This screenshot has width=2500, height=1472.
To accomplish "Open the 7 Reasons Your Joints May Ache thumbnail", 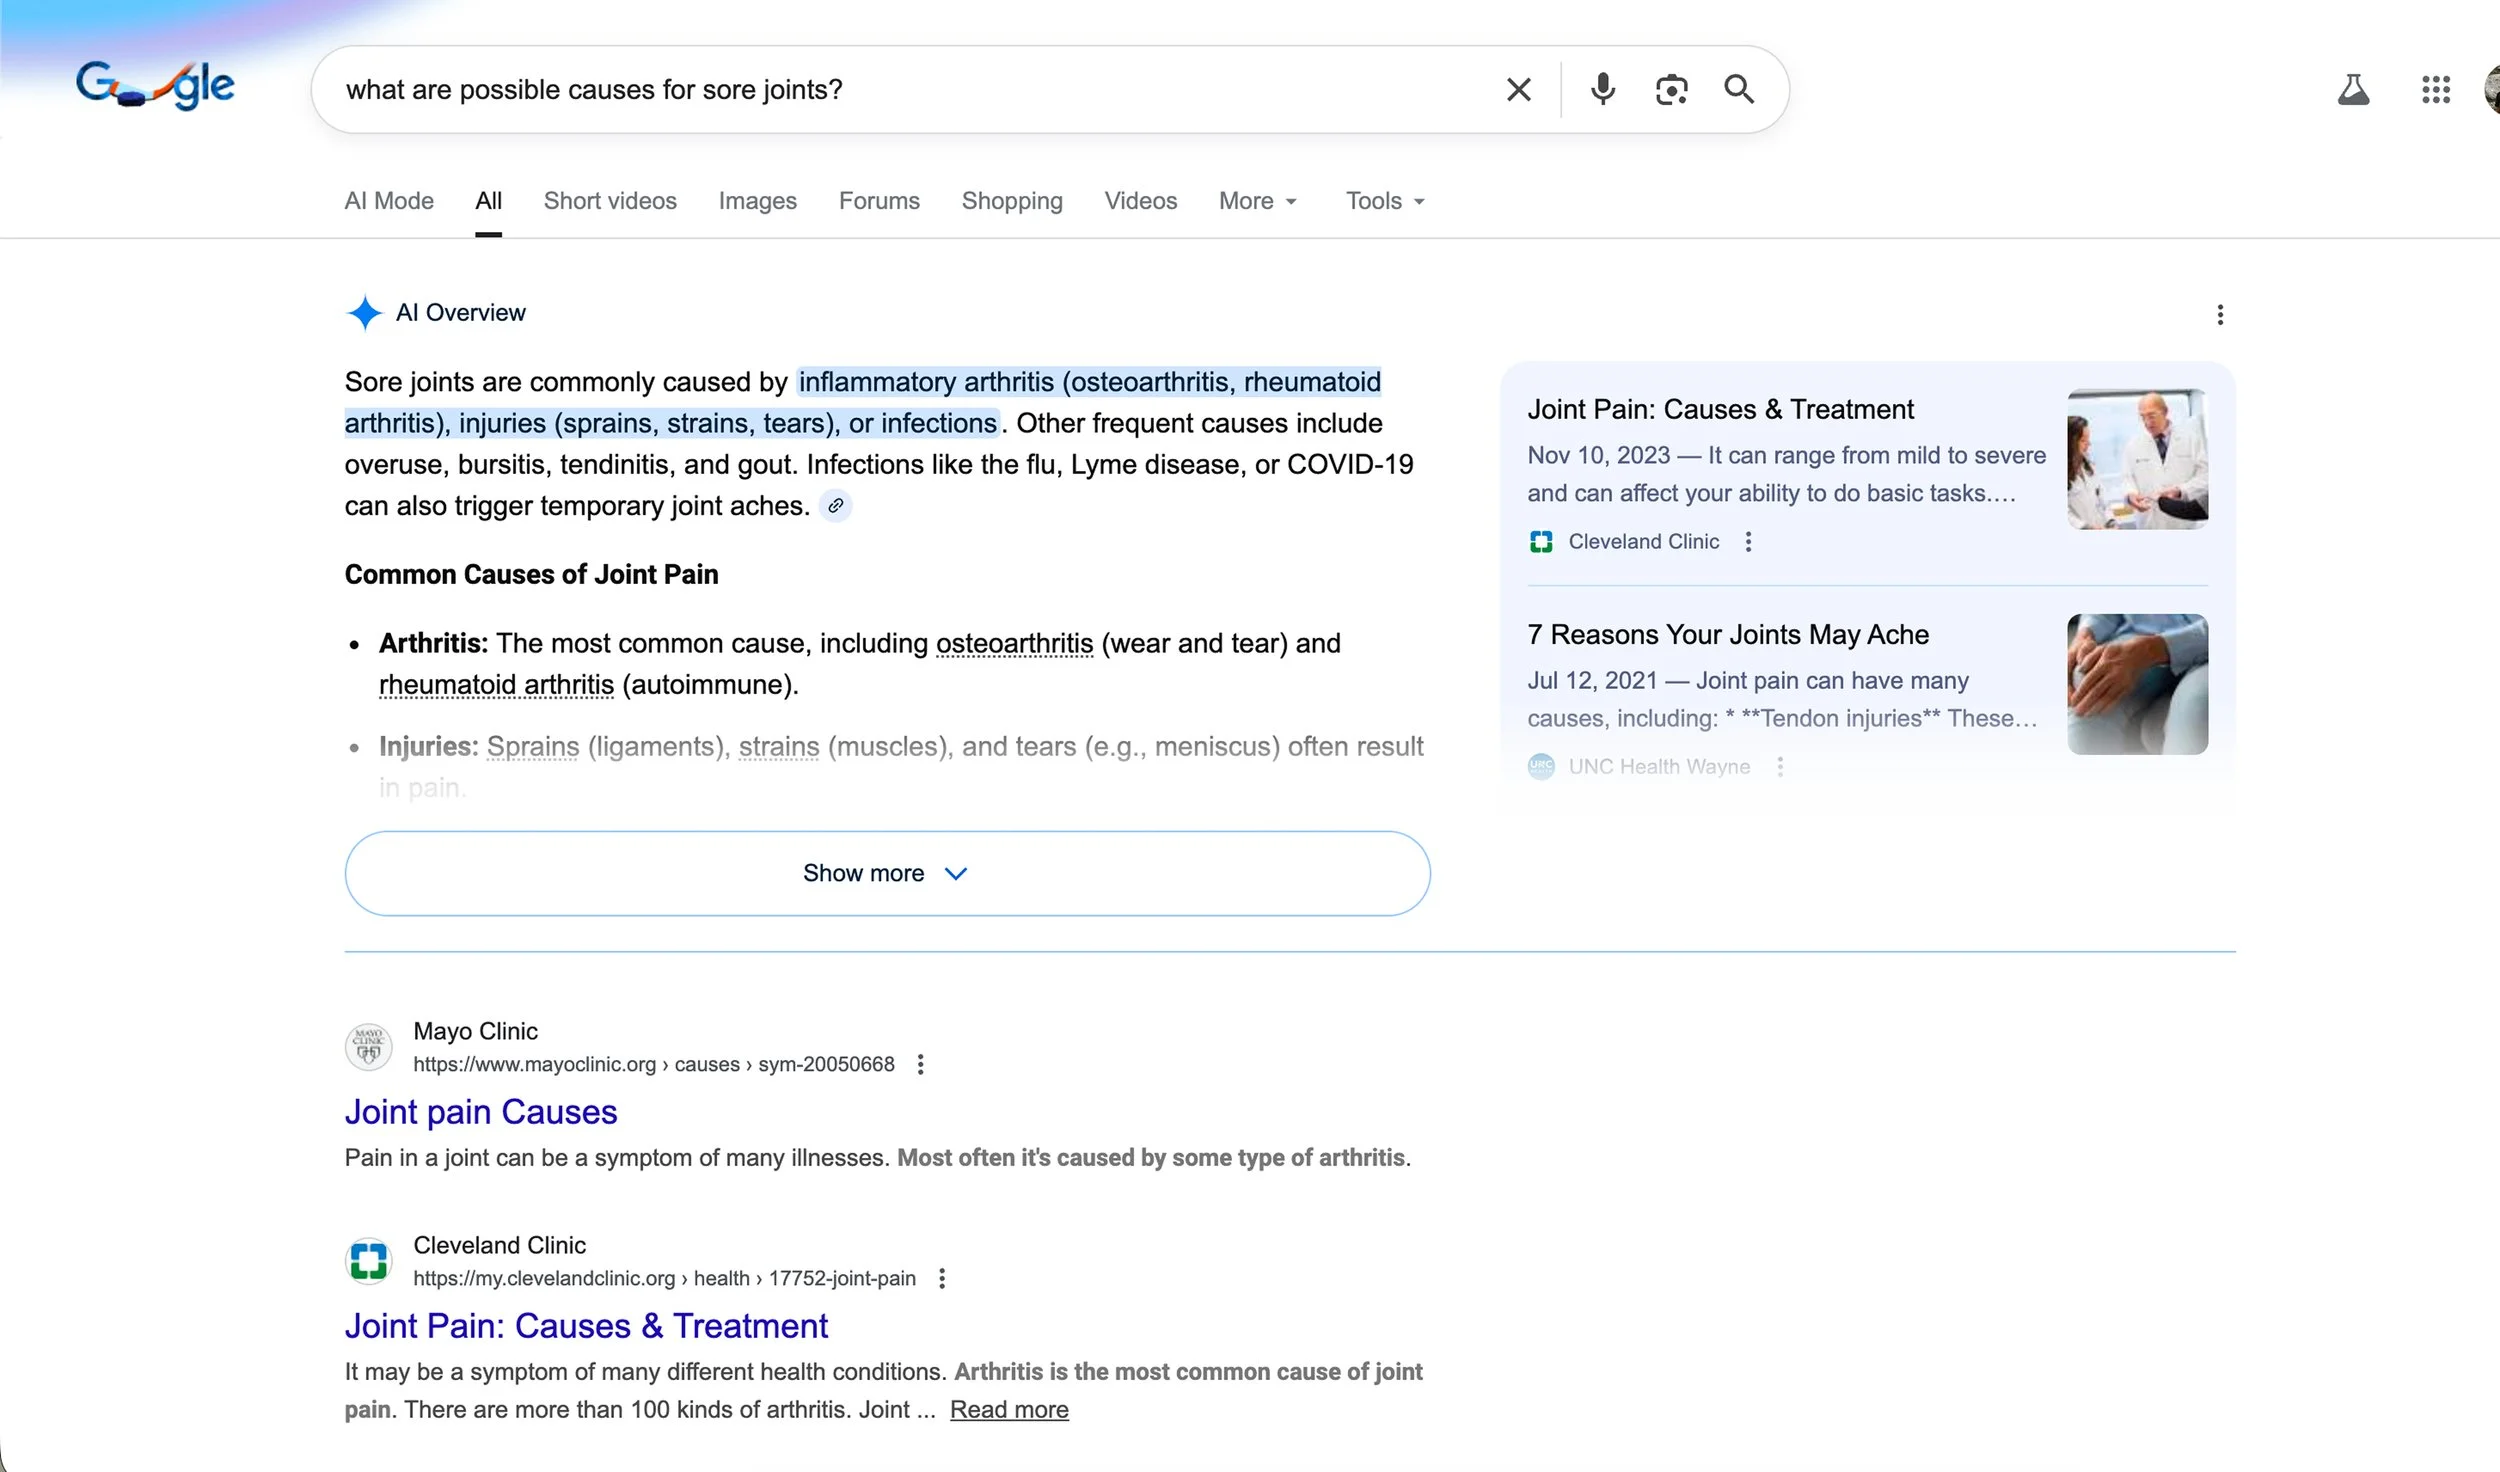I will 2137,684.
